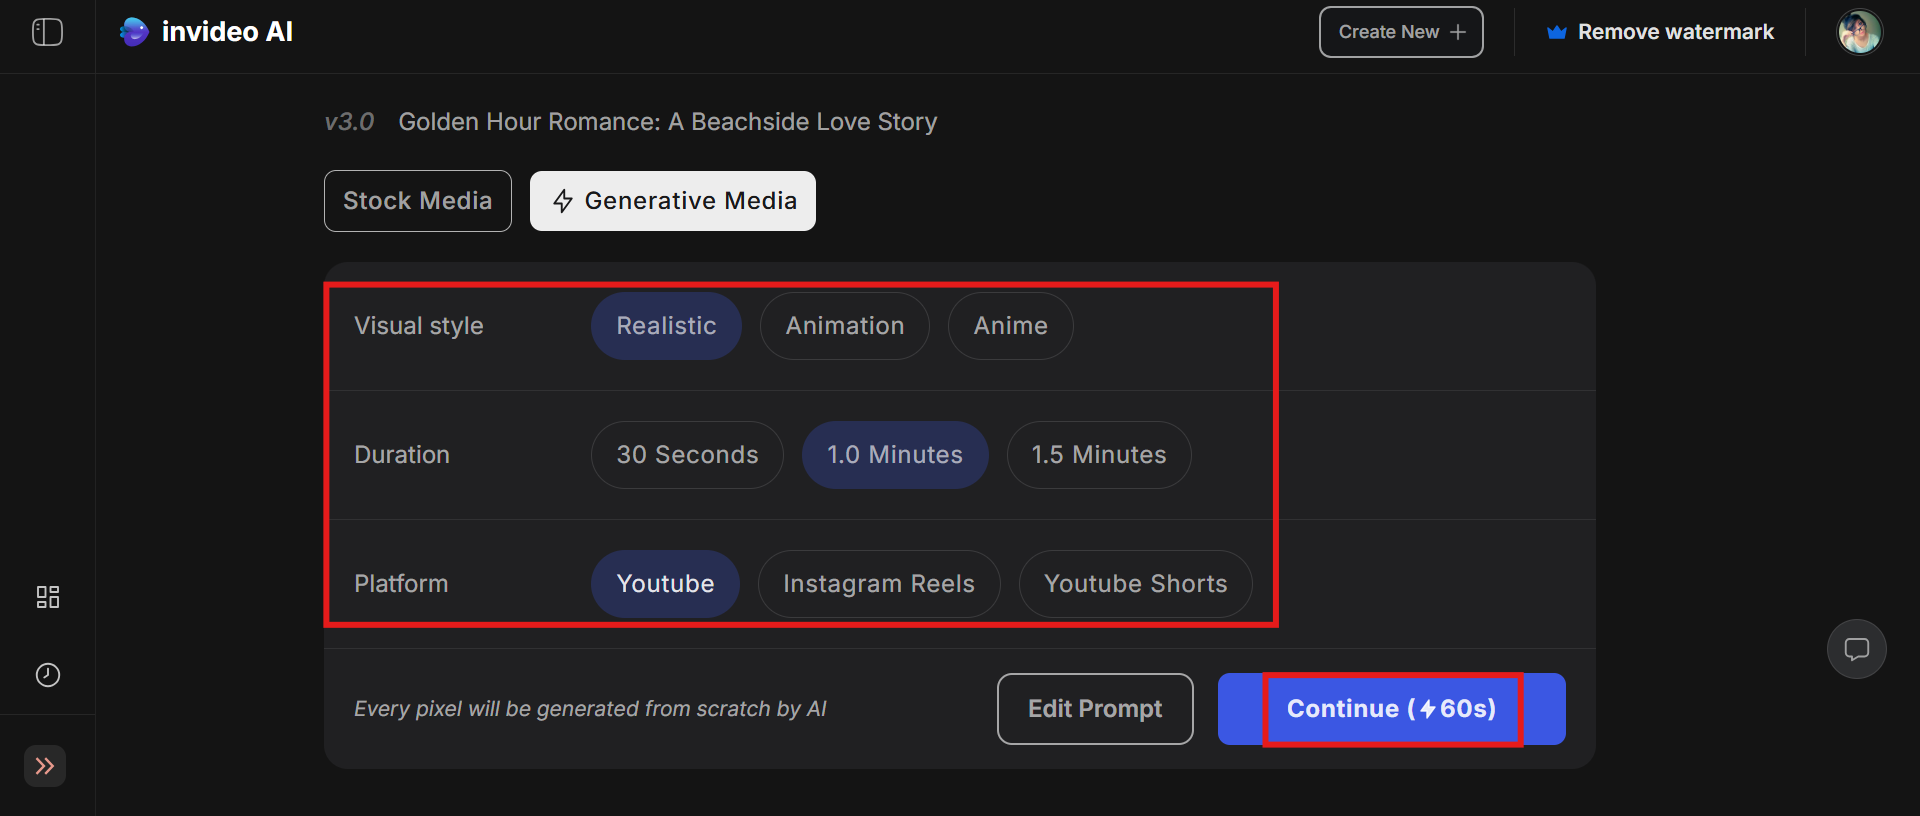This screenshot has height=816, width=1920.
Task: Click the Duration label
Action: [x=402, y=455]
